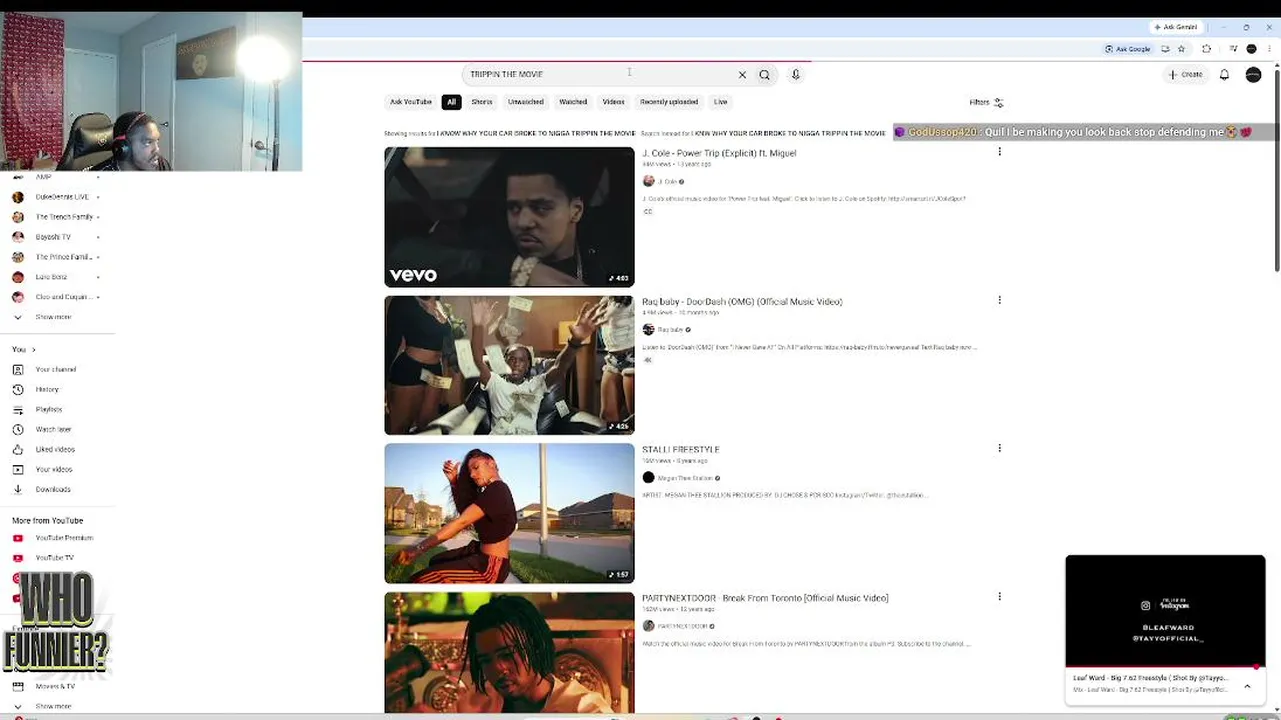The image size is (1281, 720).
Task: Click the Ask Google address bar button
Action: pos(1128,49)
